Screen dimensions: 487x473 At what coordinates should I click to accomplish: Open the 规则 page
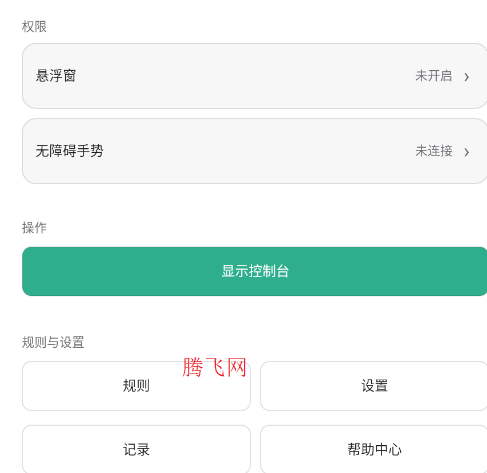click(136, 386)
